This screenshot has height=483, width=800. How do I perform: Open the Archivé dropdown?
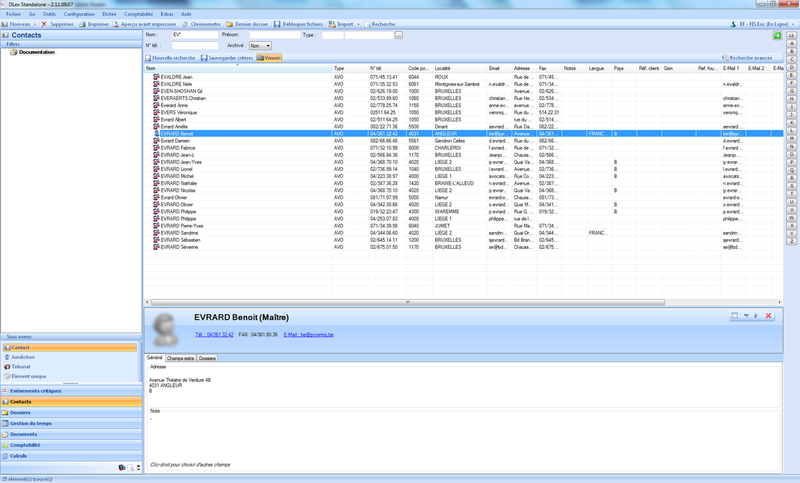260,45
